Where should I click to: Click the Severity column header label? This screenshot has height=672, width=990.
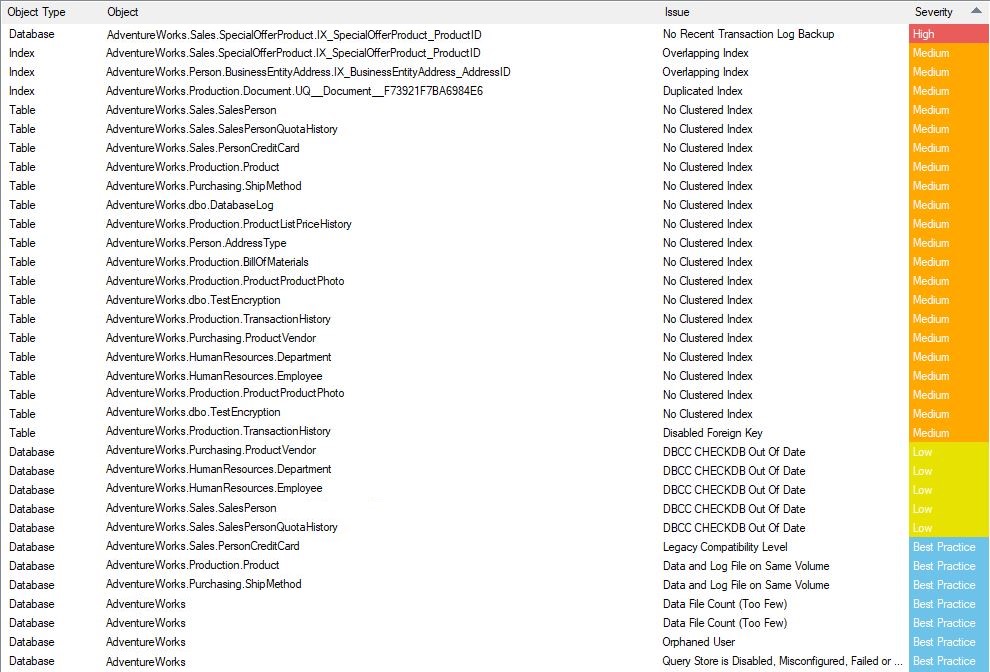point(933,12)
